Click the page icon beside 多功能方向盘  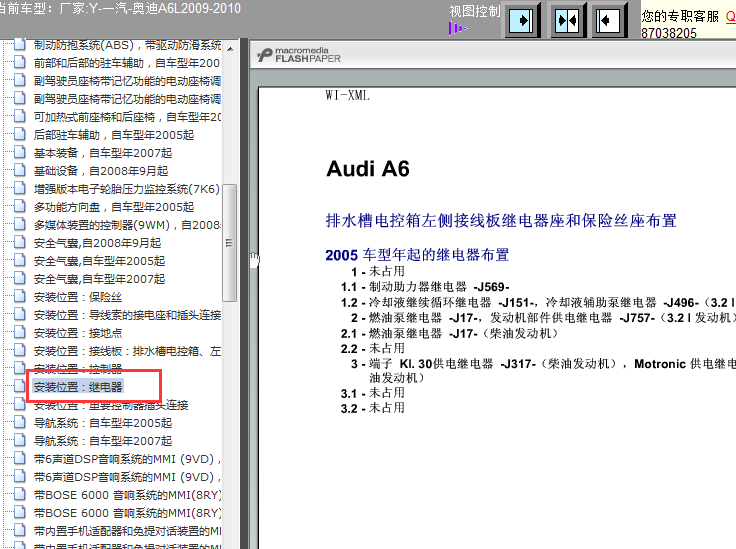pyautogui.click(x=19, y=206)
